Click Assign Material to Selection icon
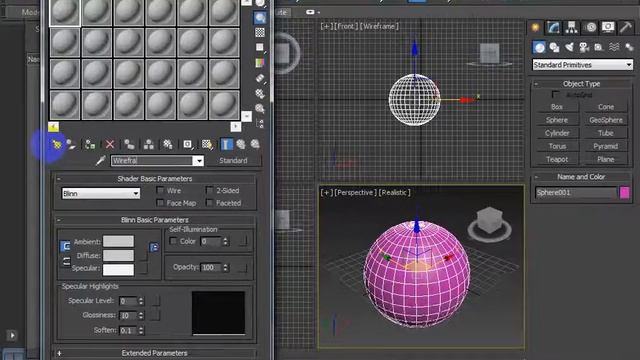This screenshot has width=640, height=360. click(90, 144)
